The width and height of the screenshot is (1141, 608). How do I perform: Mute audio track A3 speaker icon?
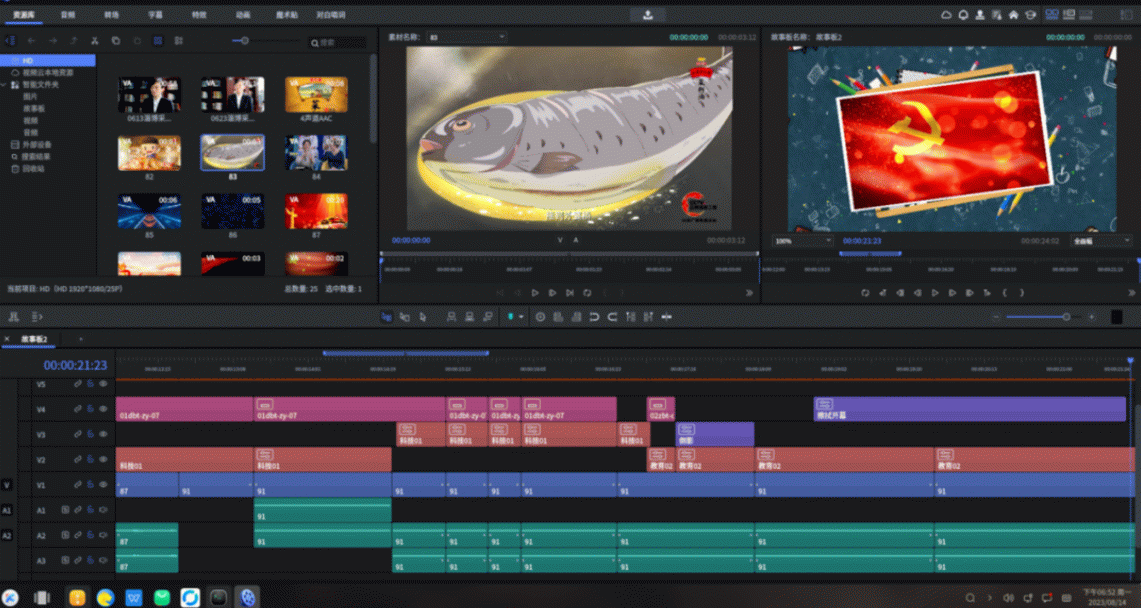point(103,561)
